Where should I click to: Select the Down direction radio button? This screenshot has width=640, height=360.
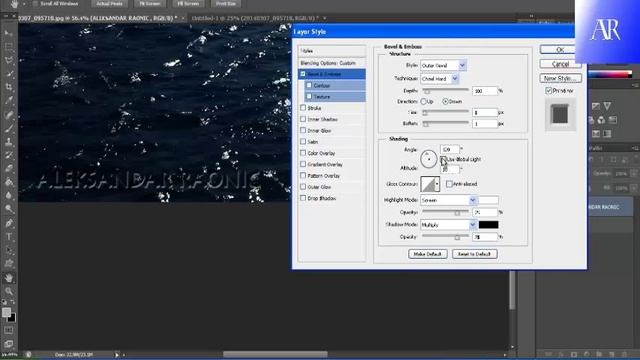(x=445, y=101)
